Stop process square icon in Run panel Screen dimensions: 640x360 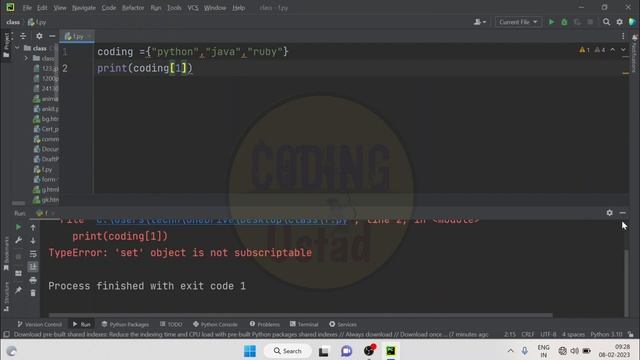coord(18,257)
